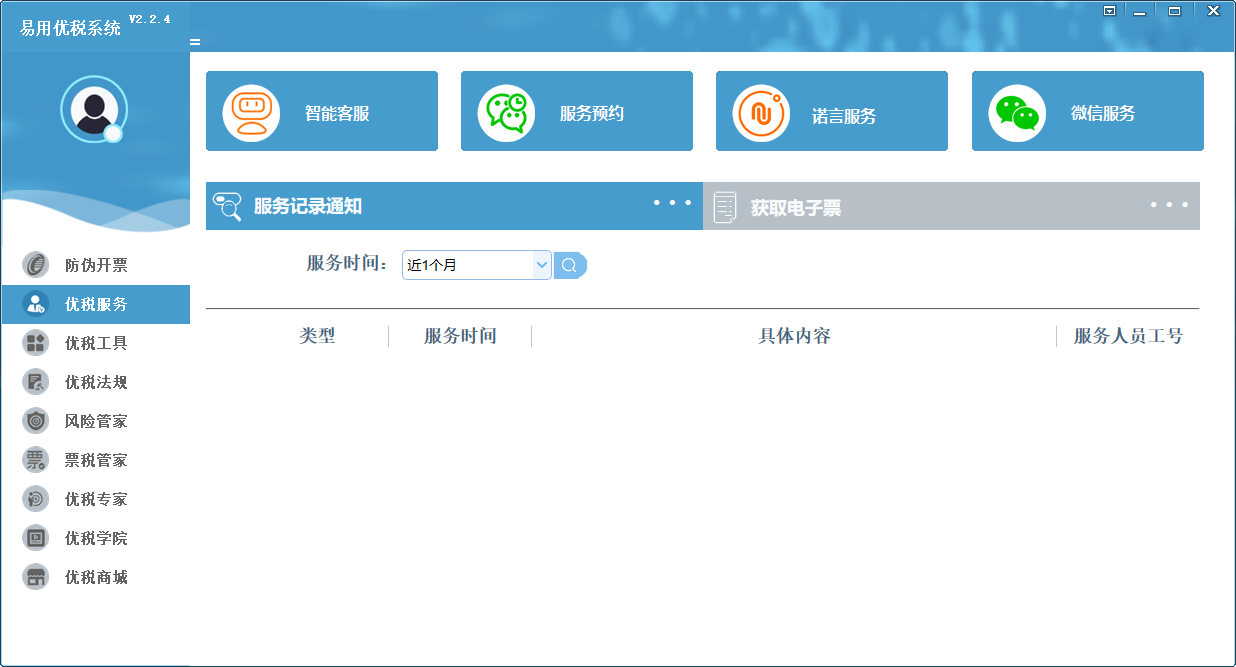Click the user avatar profile picture

[94, 108]
